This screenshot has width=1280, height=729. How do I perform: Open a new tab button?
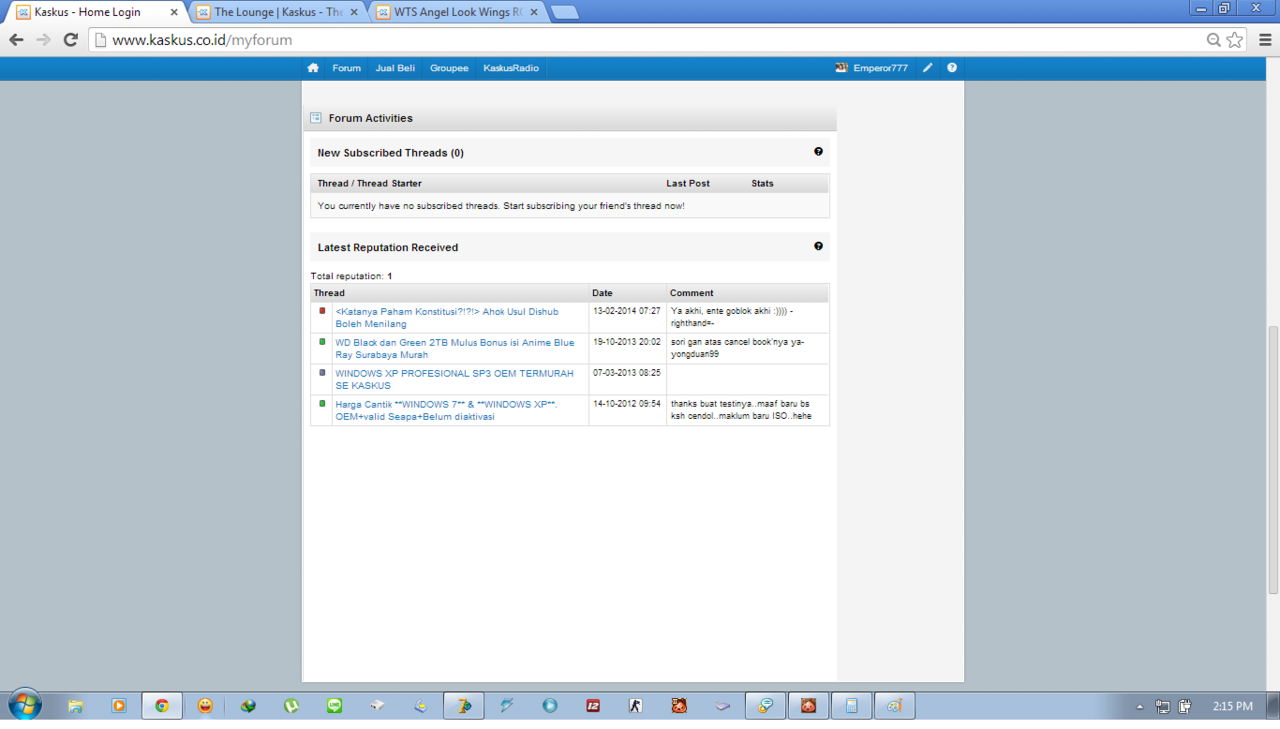click(565, 12)
